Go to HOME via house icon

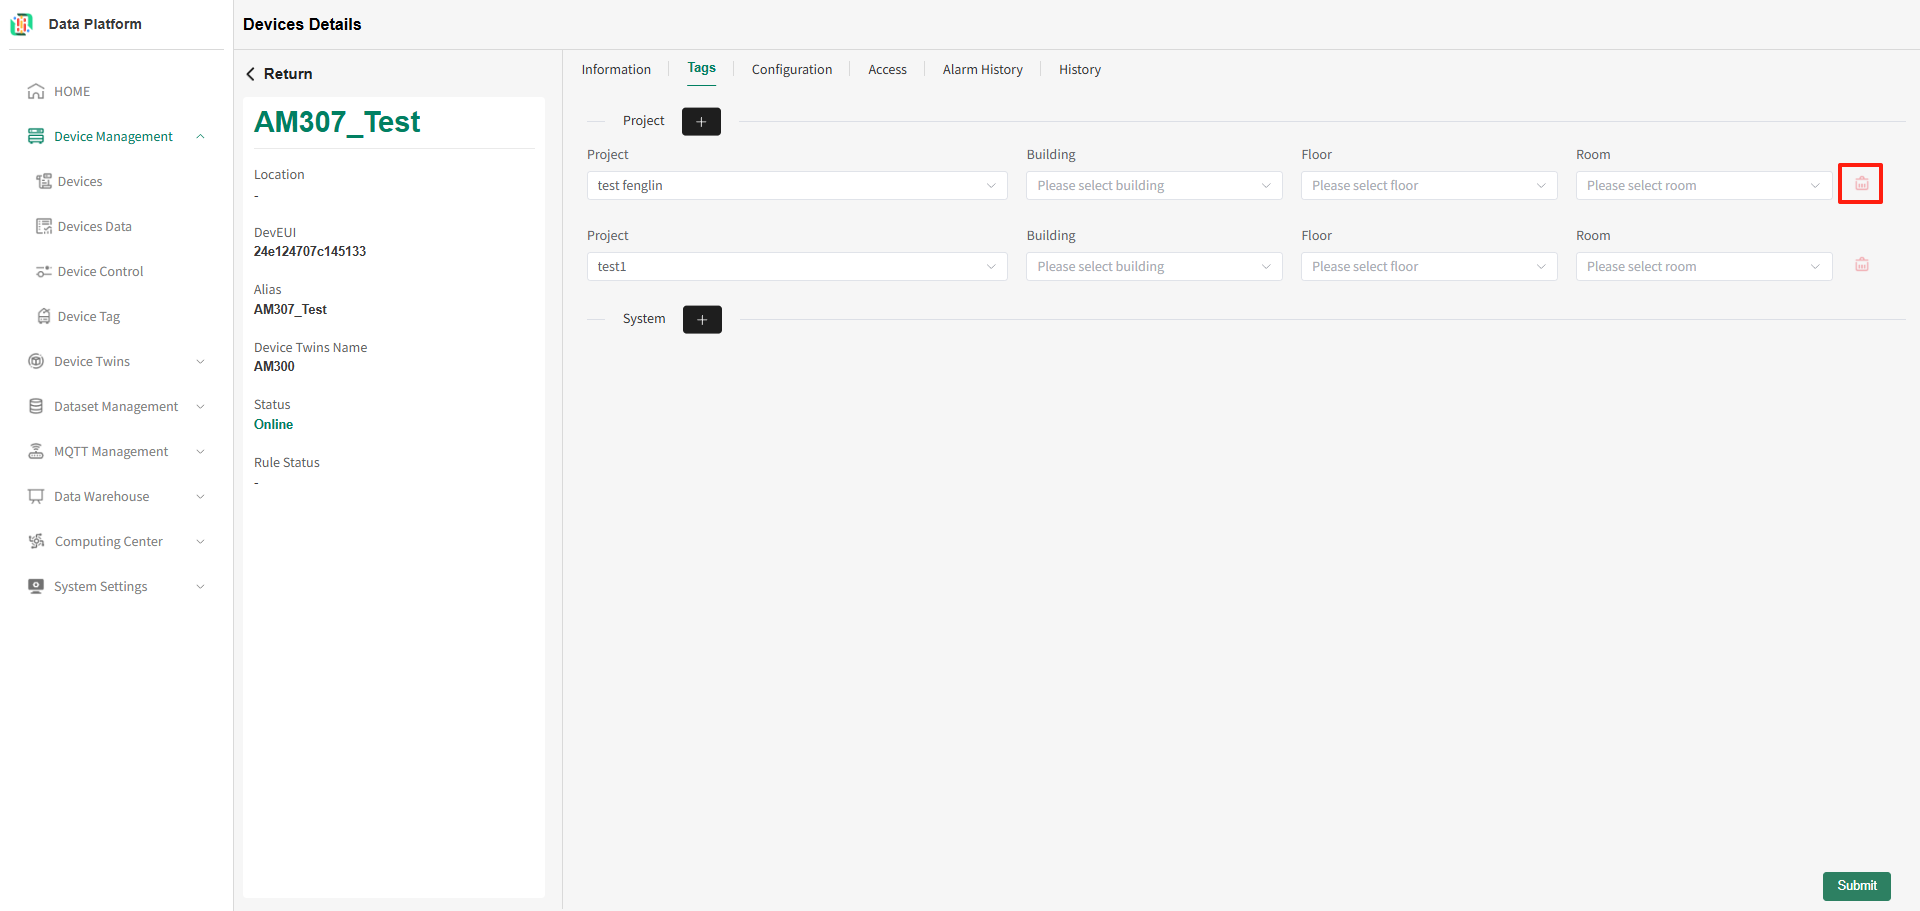coord(36,91)
